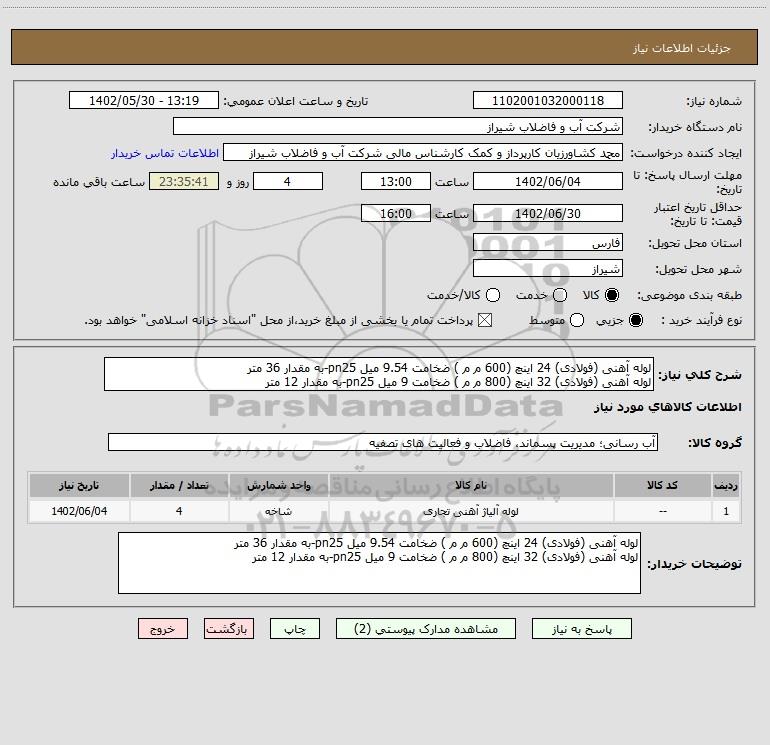Image resolution: width=770 pixels, height=745 pixels.
Task: Click the بازگشت back button
Action: click(229, 629)
